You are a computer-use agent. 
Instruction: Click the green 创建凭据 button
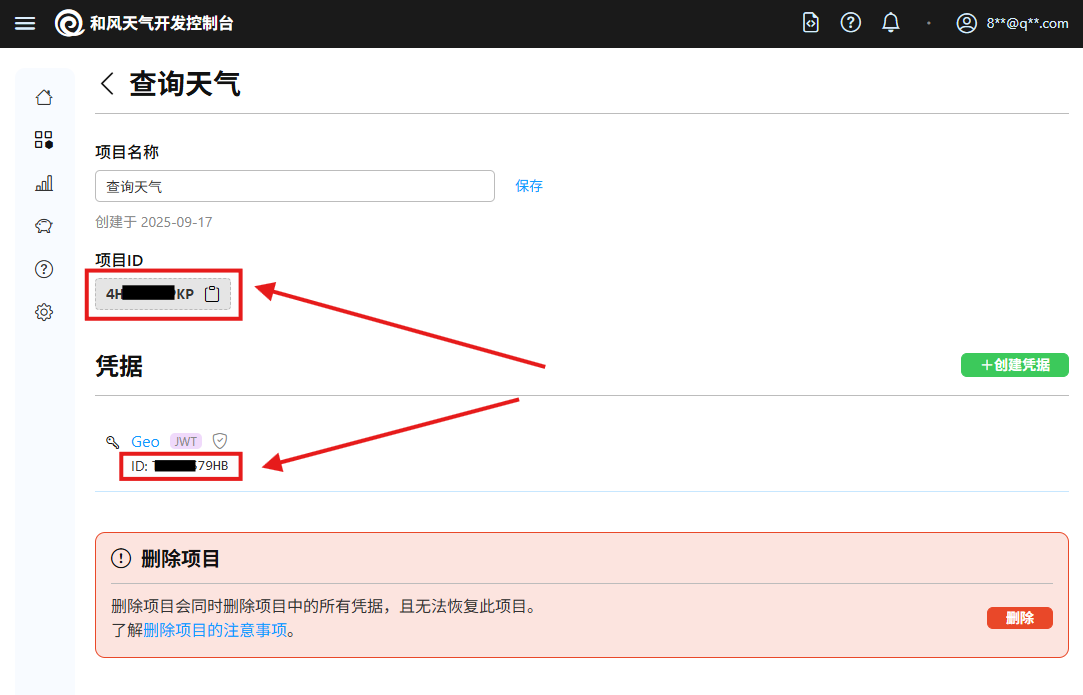pyautogui.click(x=1014, y=365)
